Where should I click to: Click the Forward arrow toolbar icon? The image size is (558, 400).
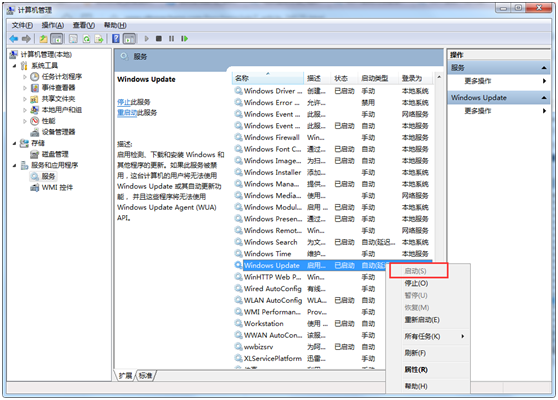(x=26, y=38)
